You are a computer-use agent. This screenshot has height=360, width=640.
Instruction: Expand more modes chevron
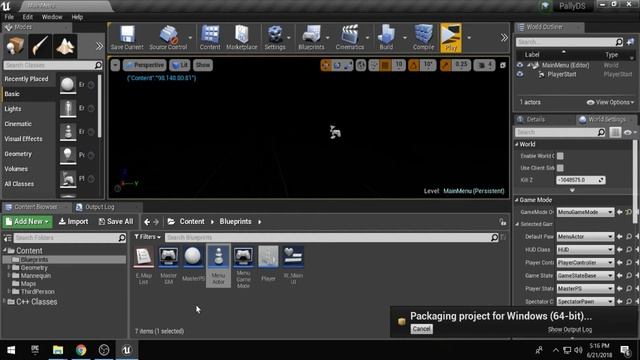(99, 46)
